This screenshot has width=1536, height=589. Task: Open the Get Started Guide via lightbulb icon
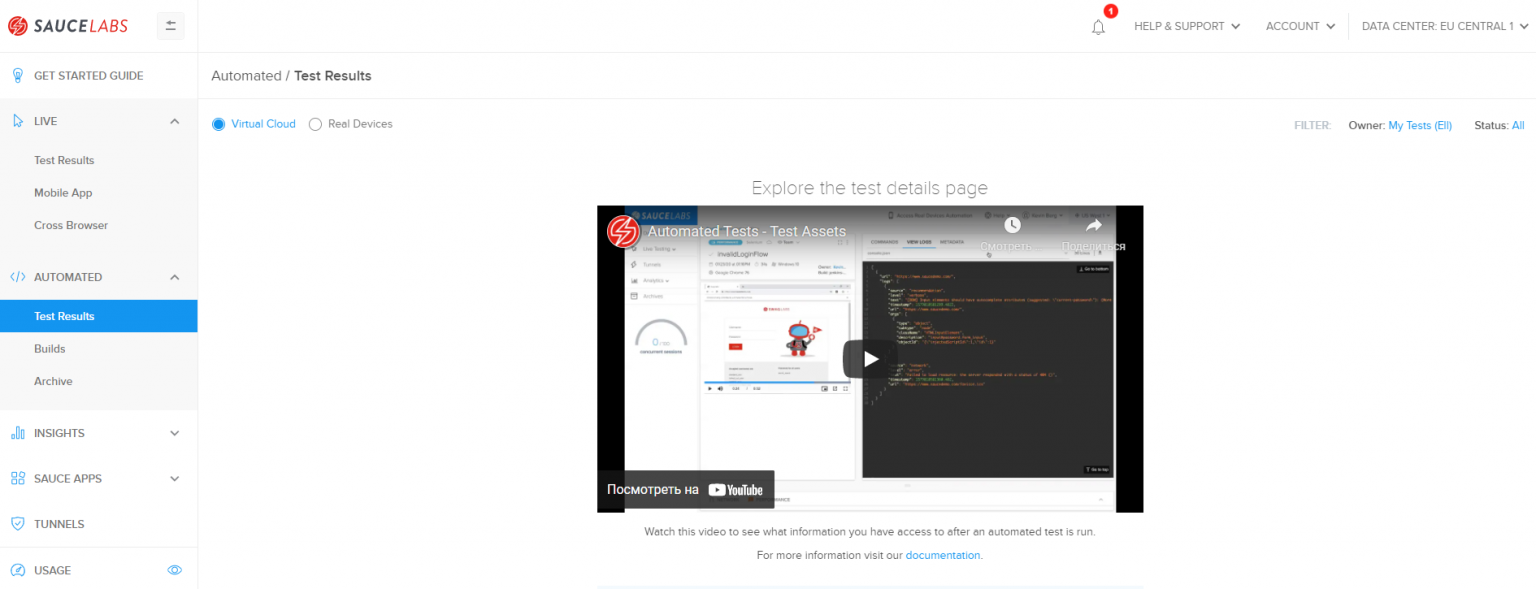point(16,75)
